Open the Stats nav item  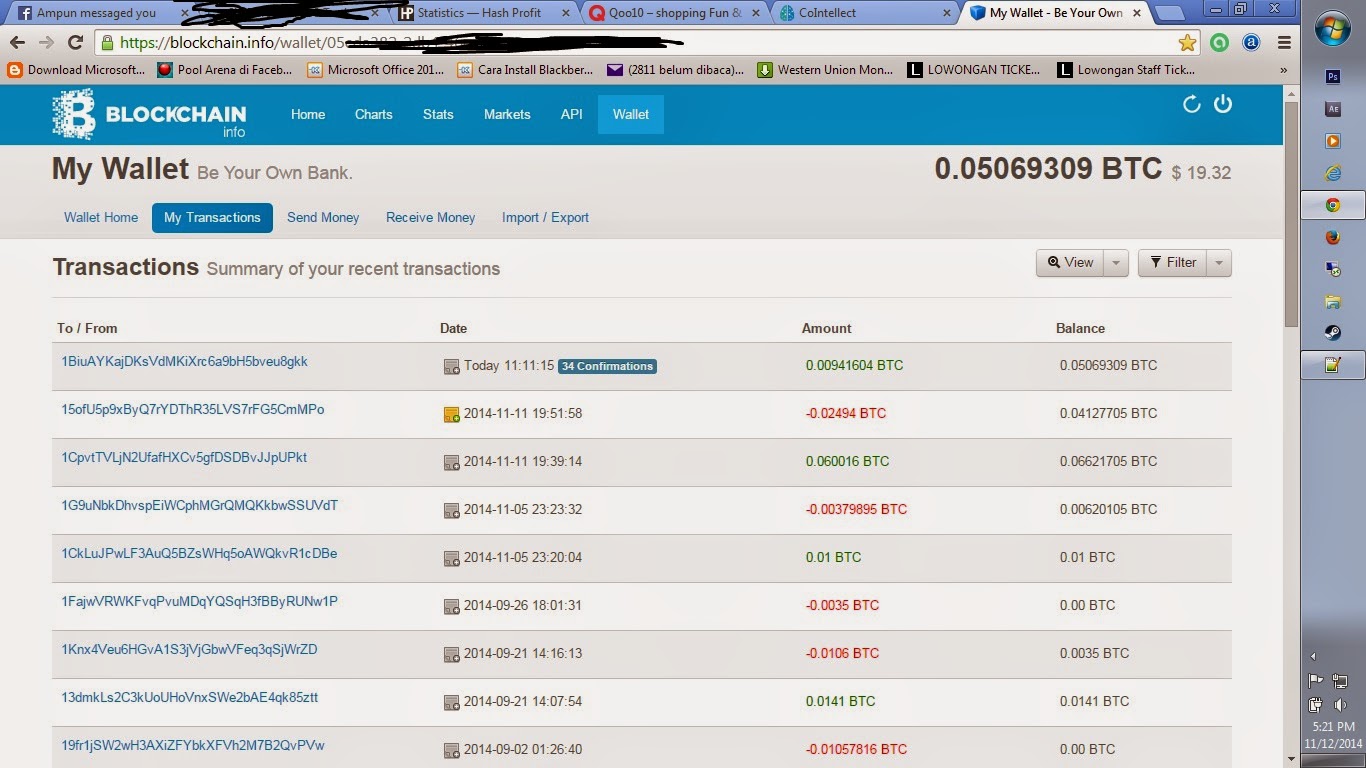pyautogui.click(x=438, y=114)
